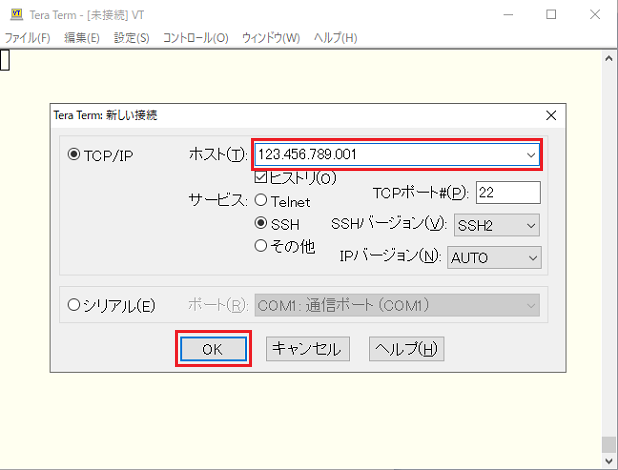Image resolution: width=618 pixels, height=470 pixels.
Task: Open the ファイル(F) menu
Action: [x=27, y=38]
